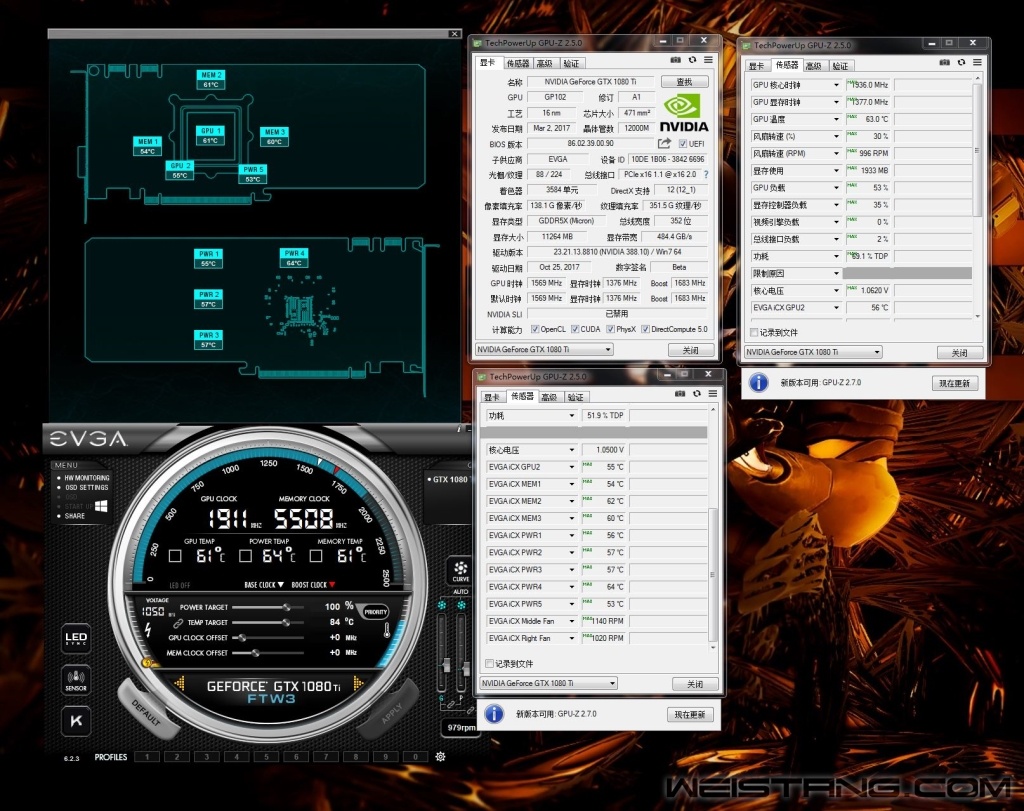This screenshot has width=1024, height=811.
Task: Open the LED Sync panel
Action: pyautogui.click(x=76, y=638)
